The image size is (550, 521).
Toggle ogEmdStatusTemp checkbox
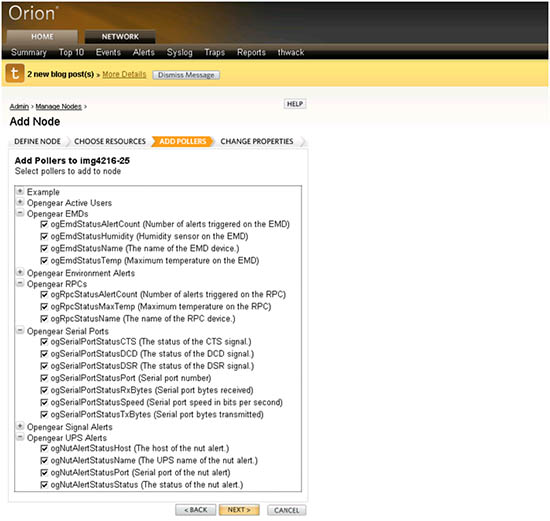44,261
